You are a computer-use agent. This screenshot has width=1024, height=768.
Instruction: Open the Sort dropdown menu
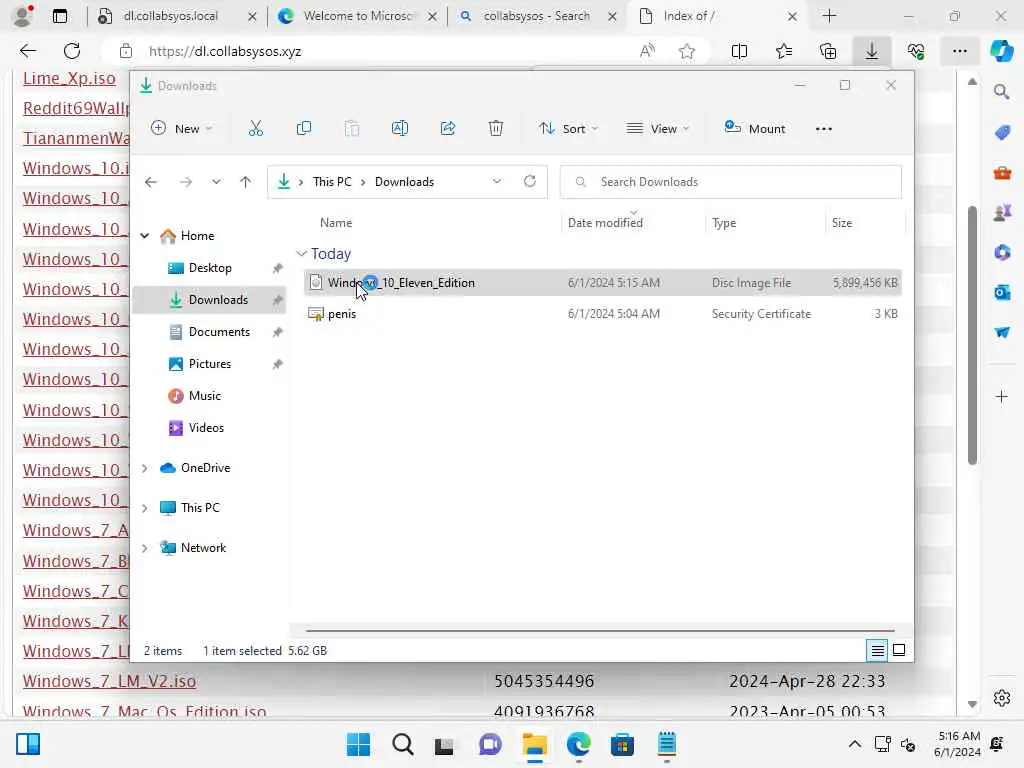click(568, 129)
